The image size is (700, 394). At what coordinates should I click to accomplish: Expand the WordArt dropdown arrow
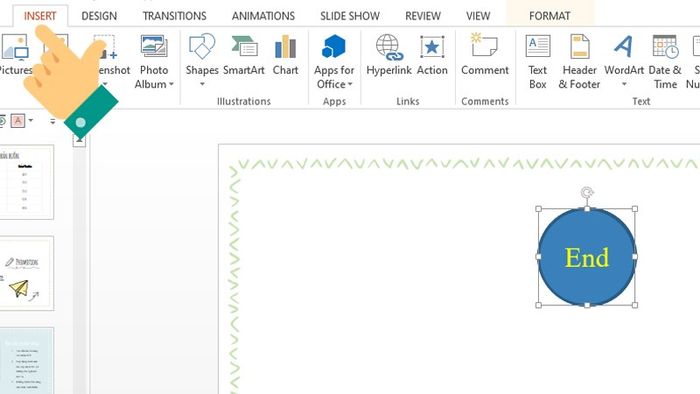pos(624,84)
